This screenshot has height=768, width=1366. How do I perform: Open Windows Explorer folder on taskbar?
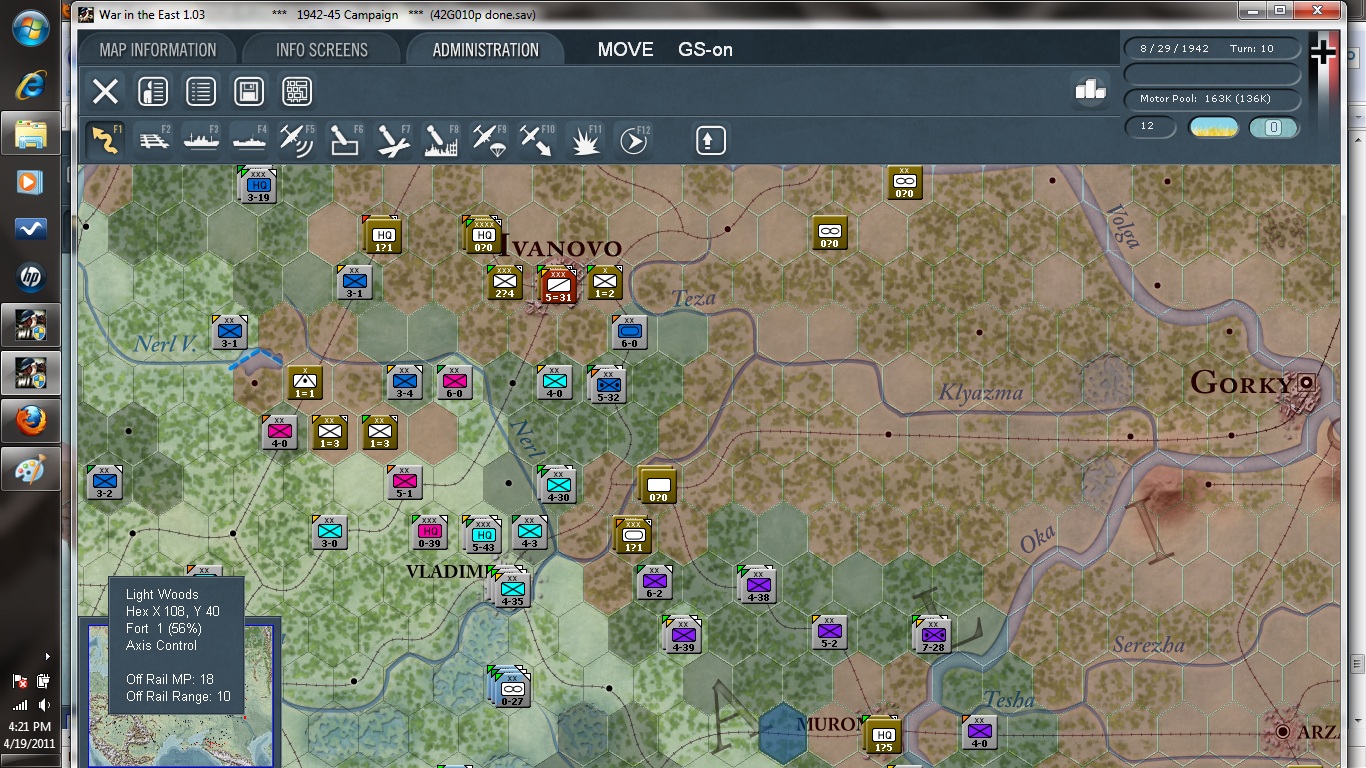pyautogui.click(x=30, y=133)
